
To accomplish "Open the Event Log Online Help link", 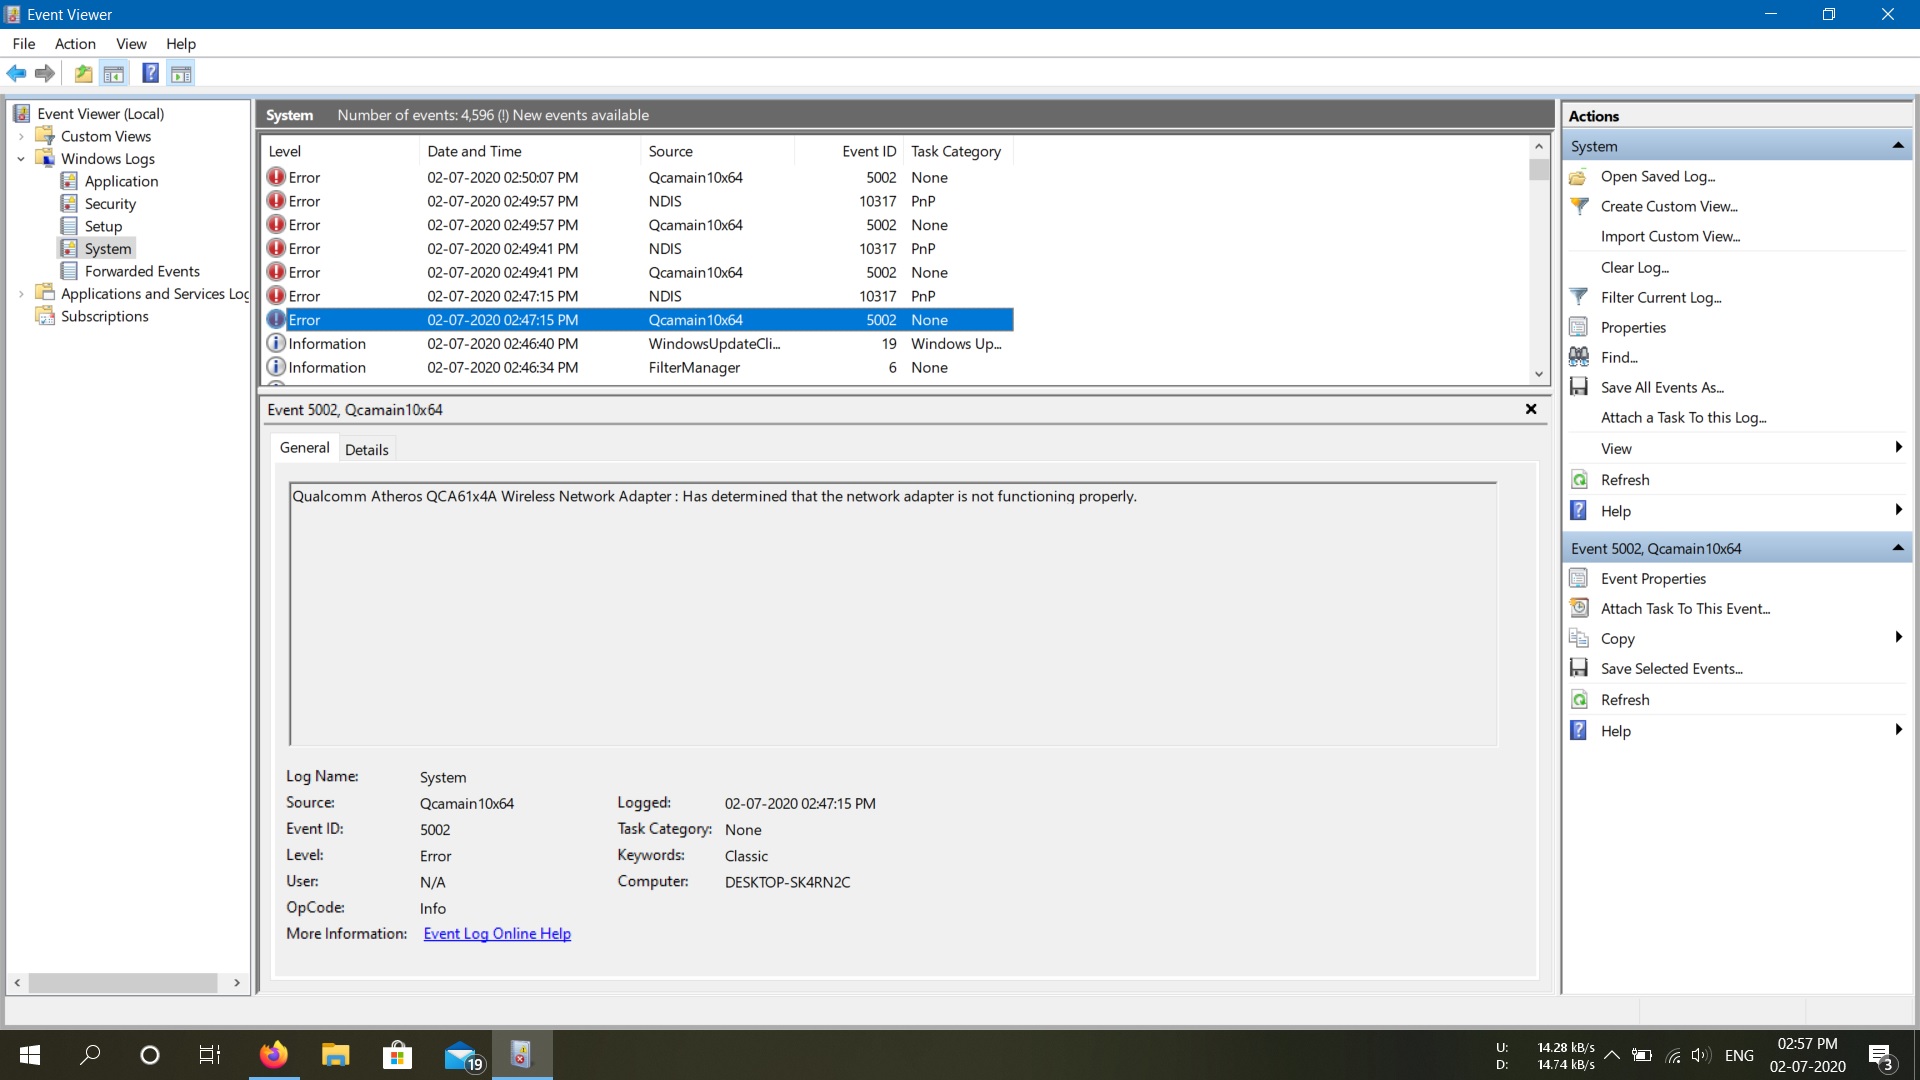I will (497, 933).
